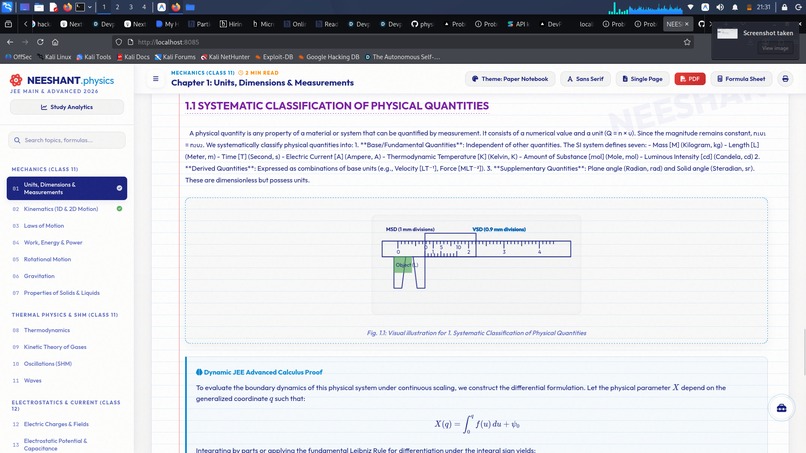Switch to the Hirin tab
806x453 pixels.
[231, 24]
